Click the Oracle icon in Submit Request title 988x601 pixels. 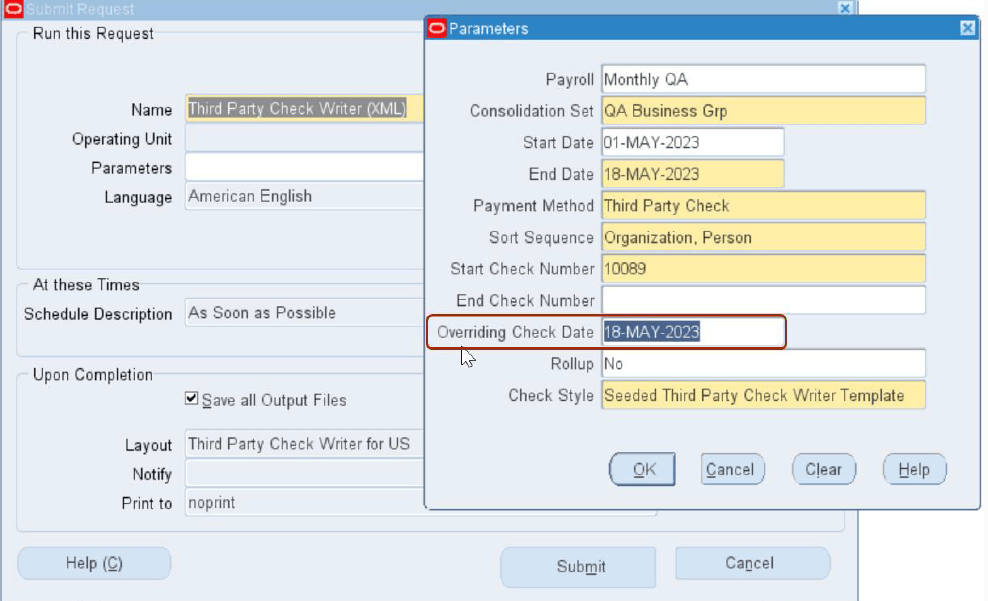pyautogui.click(x=13, y=9)
